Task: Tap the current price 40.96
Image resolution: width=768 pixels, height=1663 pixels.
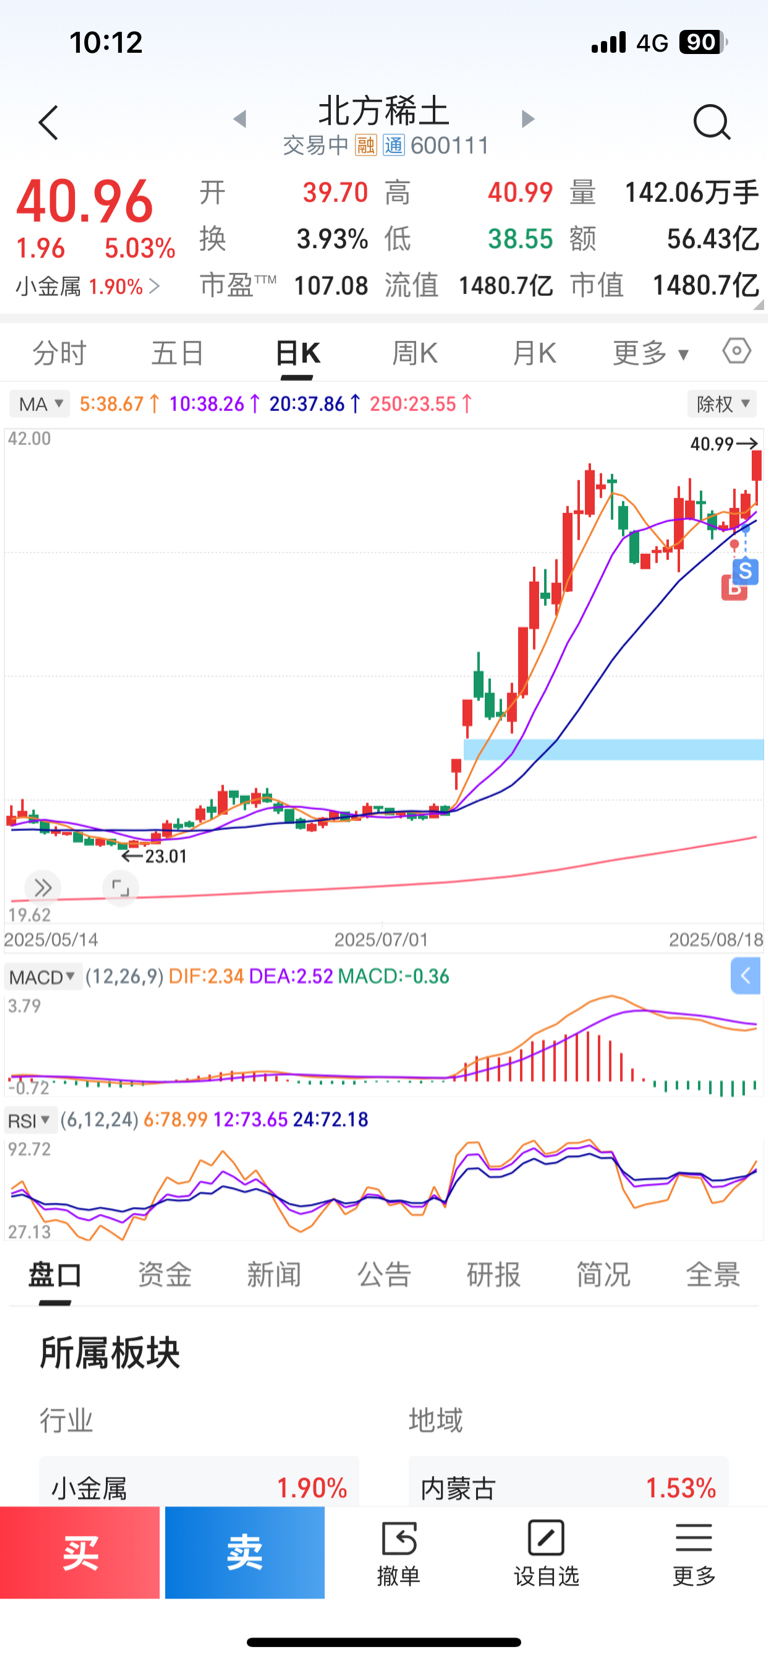Action: pyautogui.click(x=85, y=201)
